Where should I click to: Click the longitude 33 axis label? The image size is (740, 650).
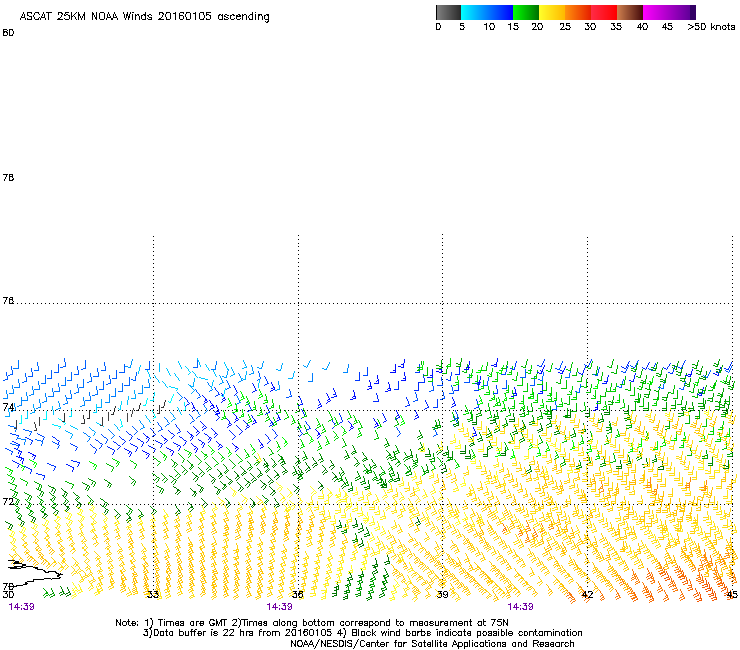153,594
